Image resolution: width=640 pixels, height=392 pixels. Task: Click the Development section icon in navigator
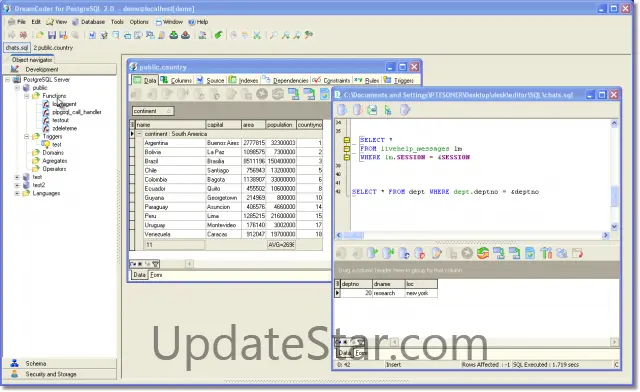pyautogui.click(x=15, y=69)
